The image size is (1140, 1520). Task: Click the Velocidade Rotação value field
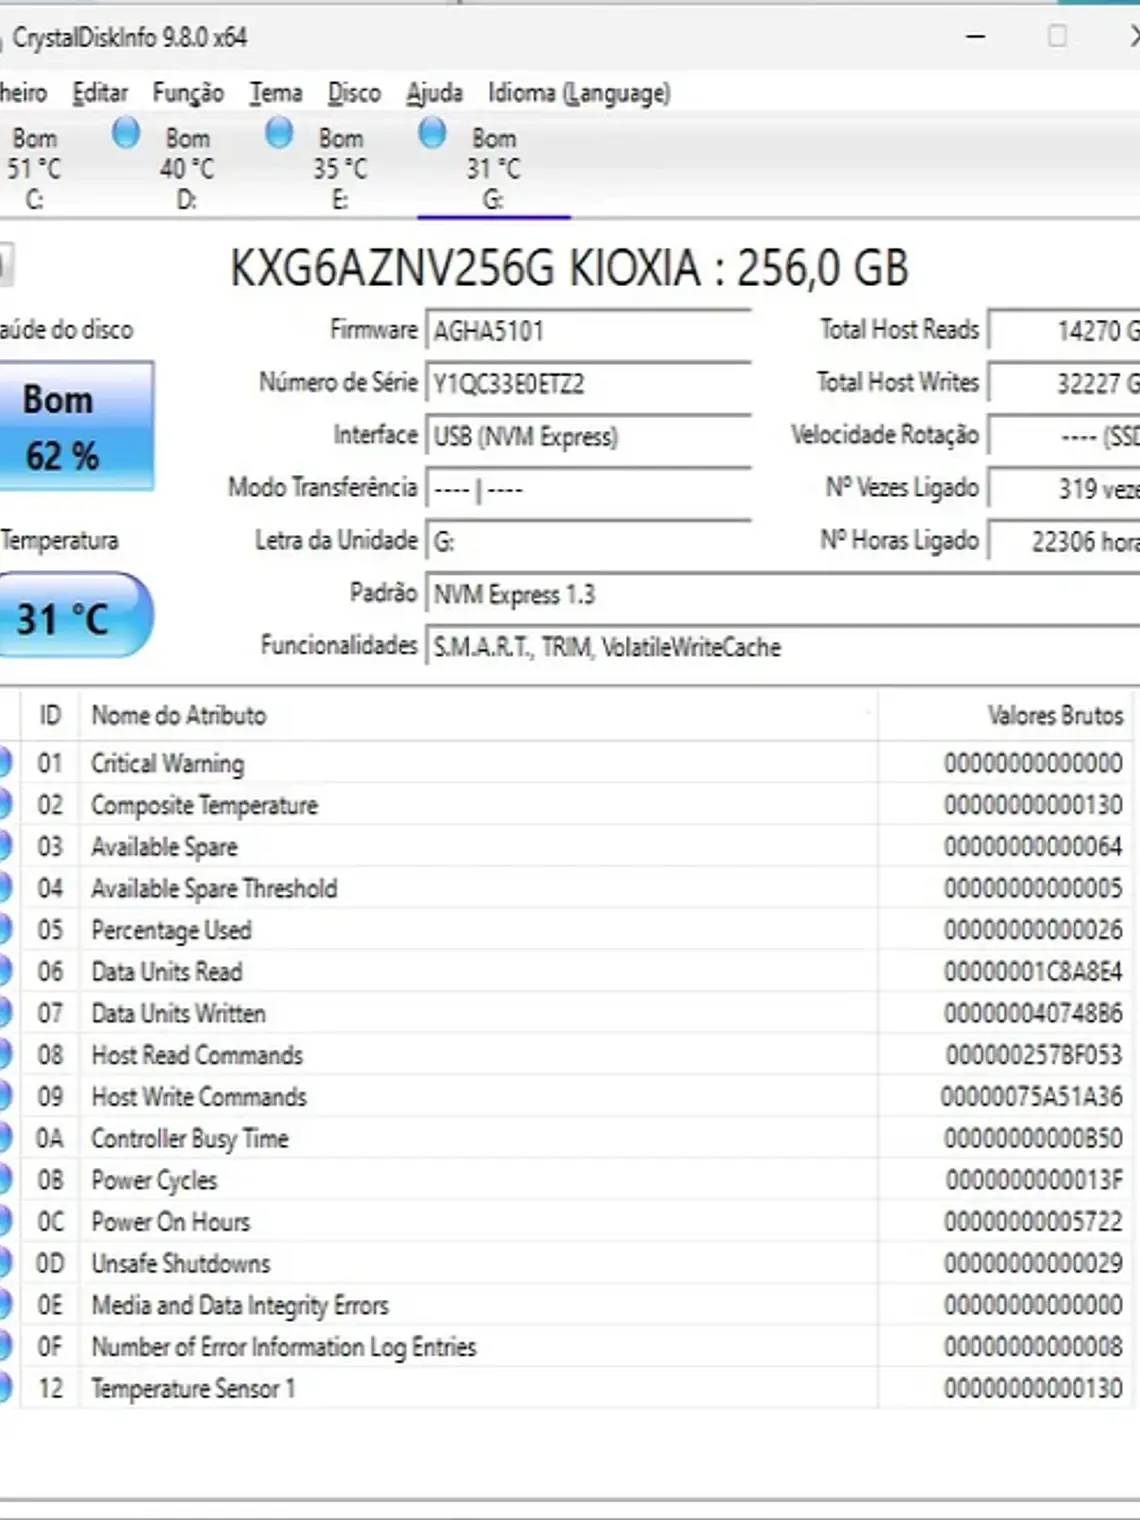click(x=1064, y=436)
